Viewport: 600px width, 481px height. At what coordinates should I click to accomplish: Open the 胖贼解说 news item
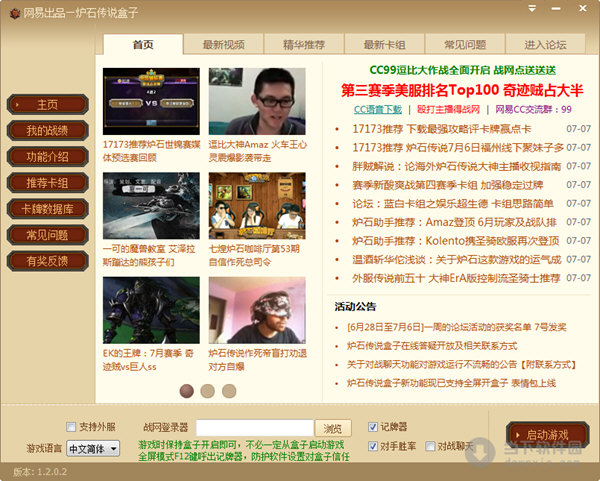click(457, 166)
